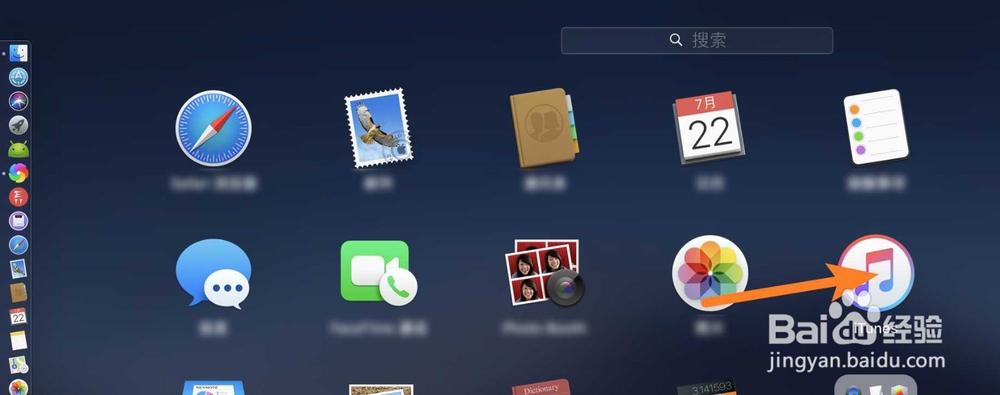
Task: Open the purple floppy disk app in the Dock
Action: click(x=18, y=221)
